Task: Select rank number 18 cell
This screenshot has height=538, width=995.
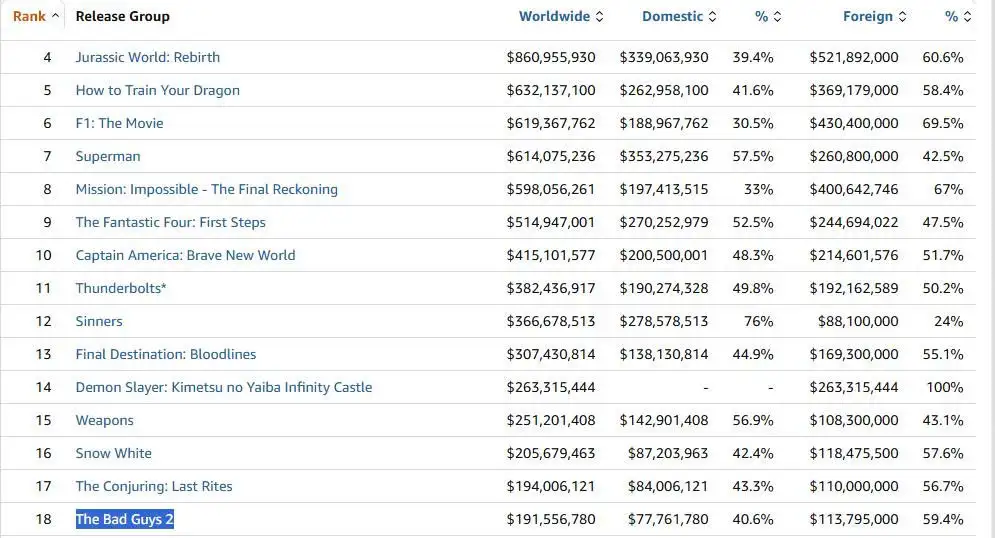Action: (x=43, y=519)
